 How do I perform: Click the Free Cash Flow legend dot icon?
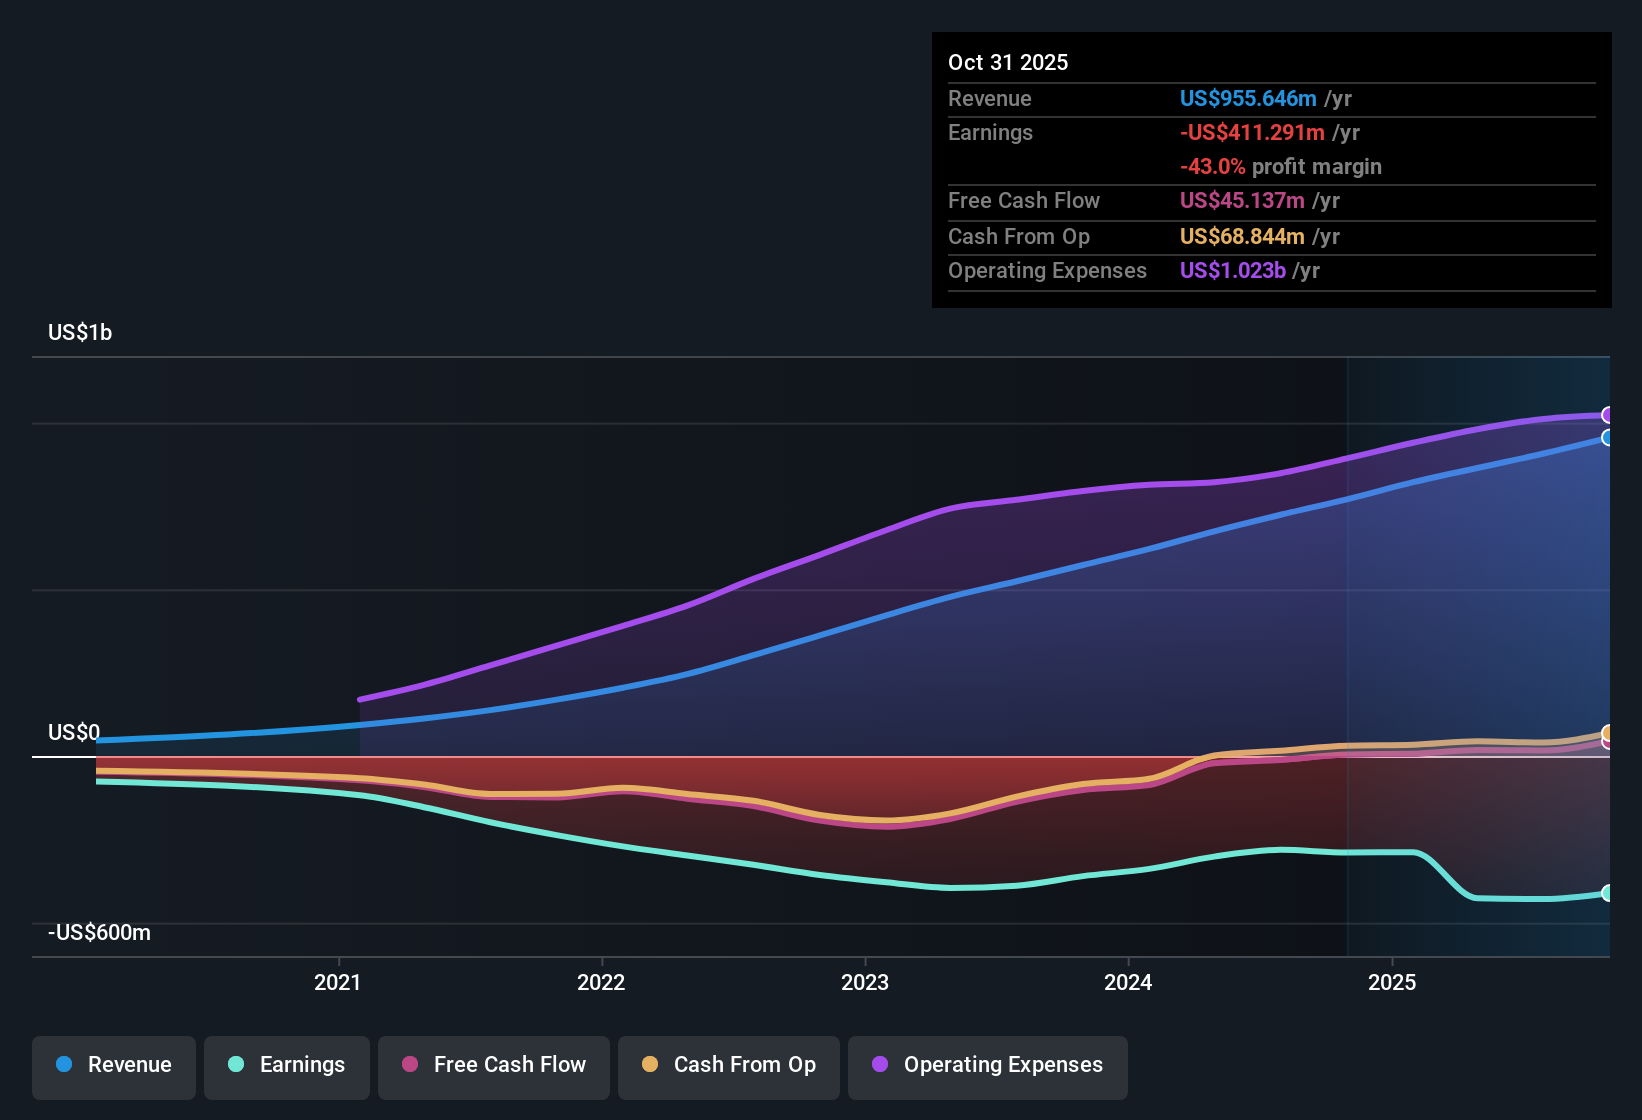[x=408, y=1066]
